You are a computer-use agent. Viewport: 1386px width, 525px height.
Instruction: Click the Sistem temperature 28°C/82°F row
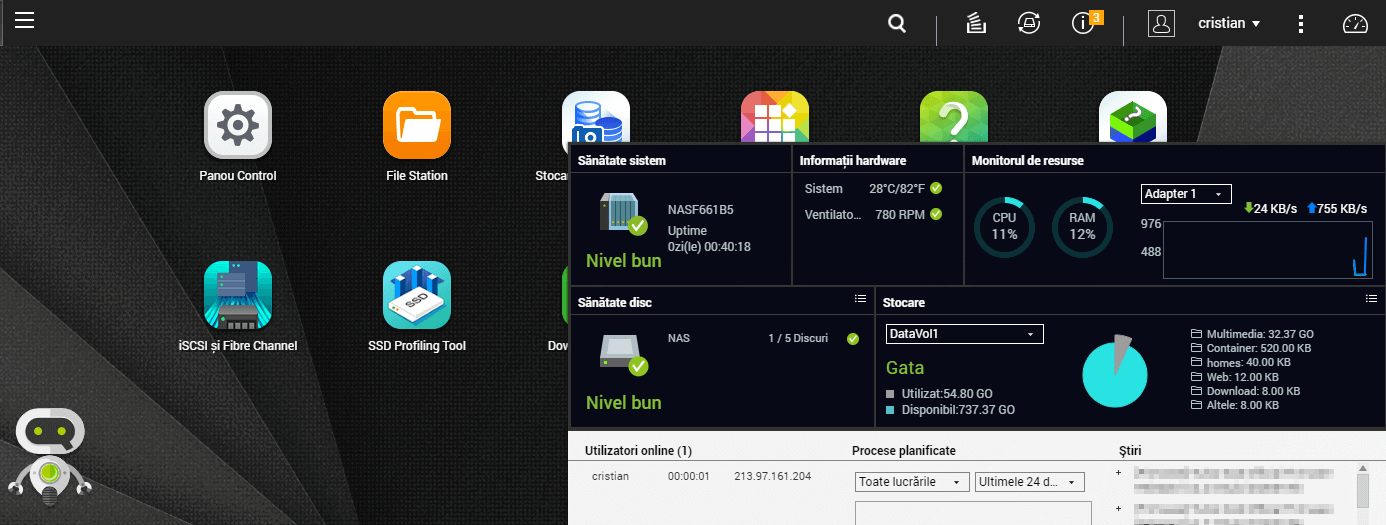coord(873,188)
